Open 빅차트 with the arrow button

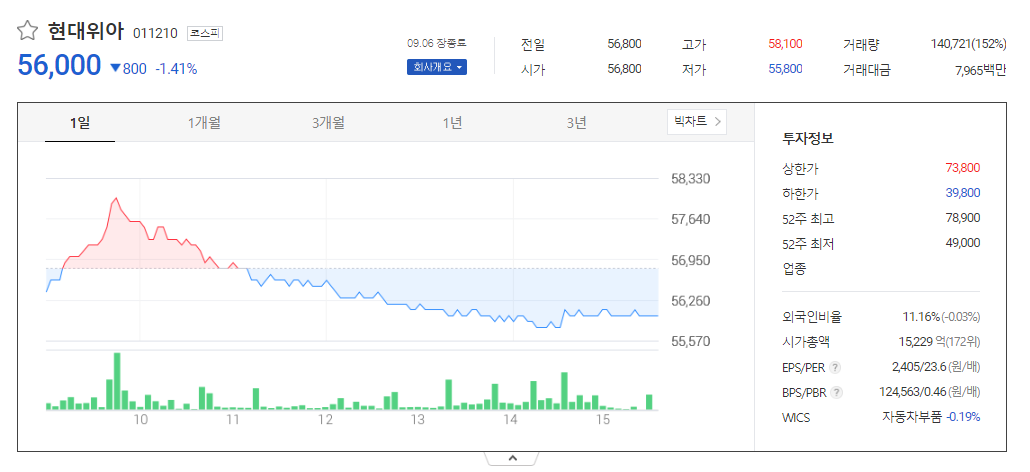(x=697, y=121)
